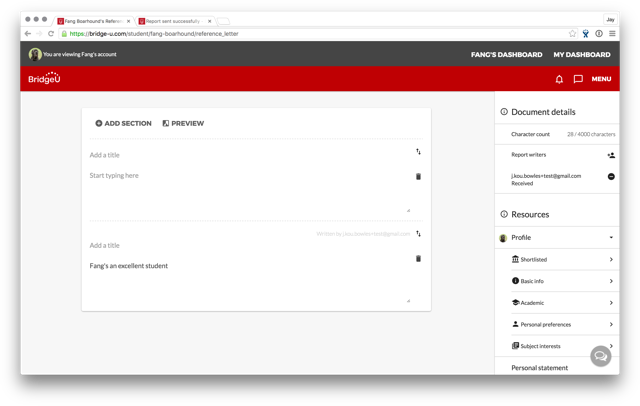This screenshot has width=640, height=406.
Task: Click the notifications bell icon
Action: (559, 79)
